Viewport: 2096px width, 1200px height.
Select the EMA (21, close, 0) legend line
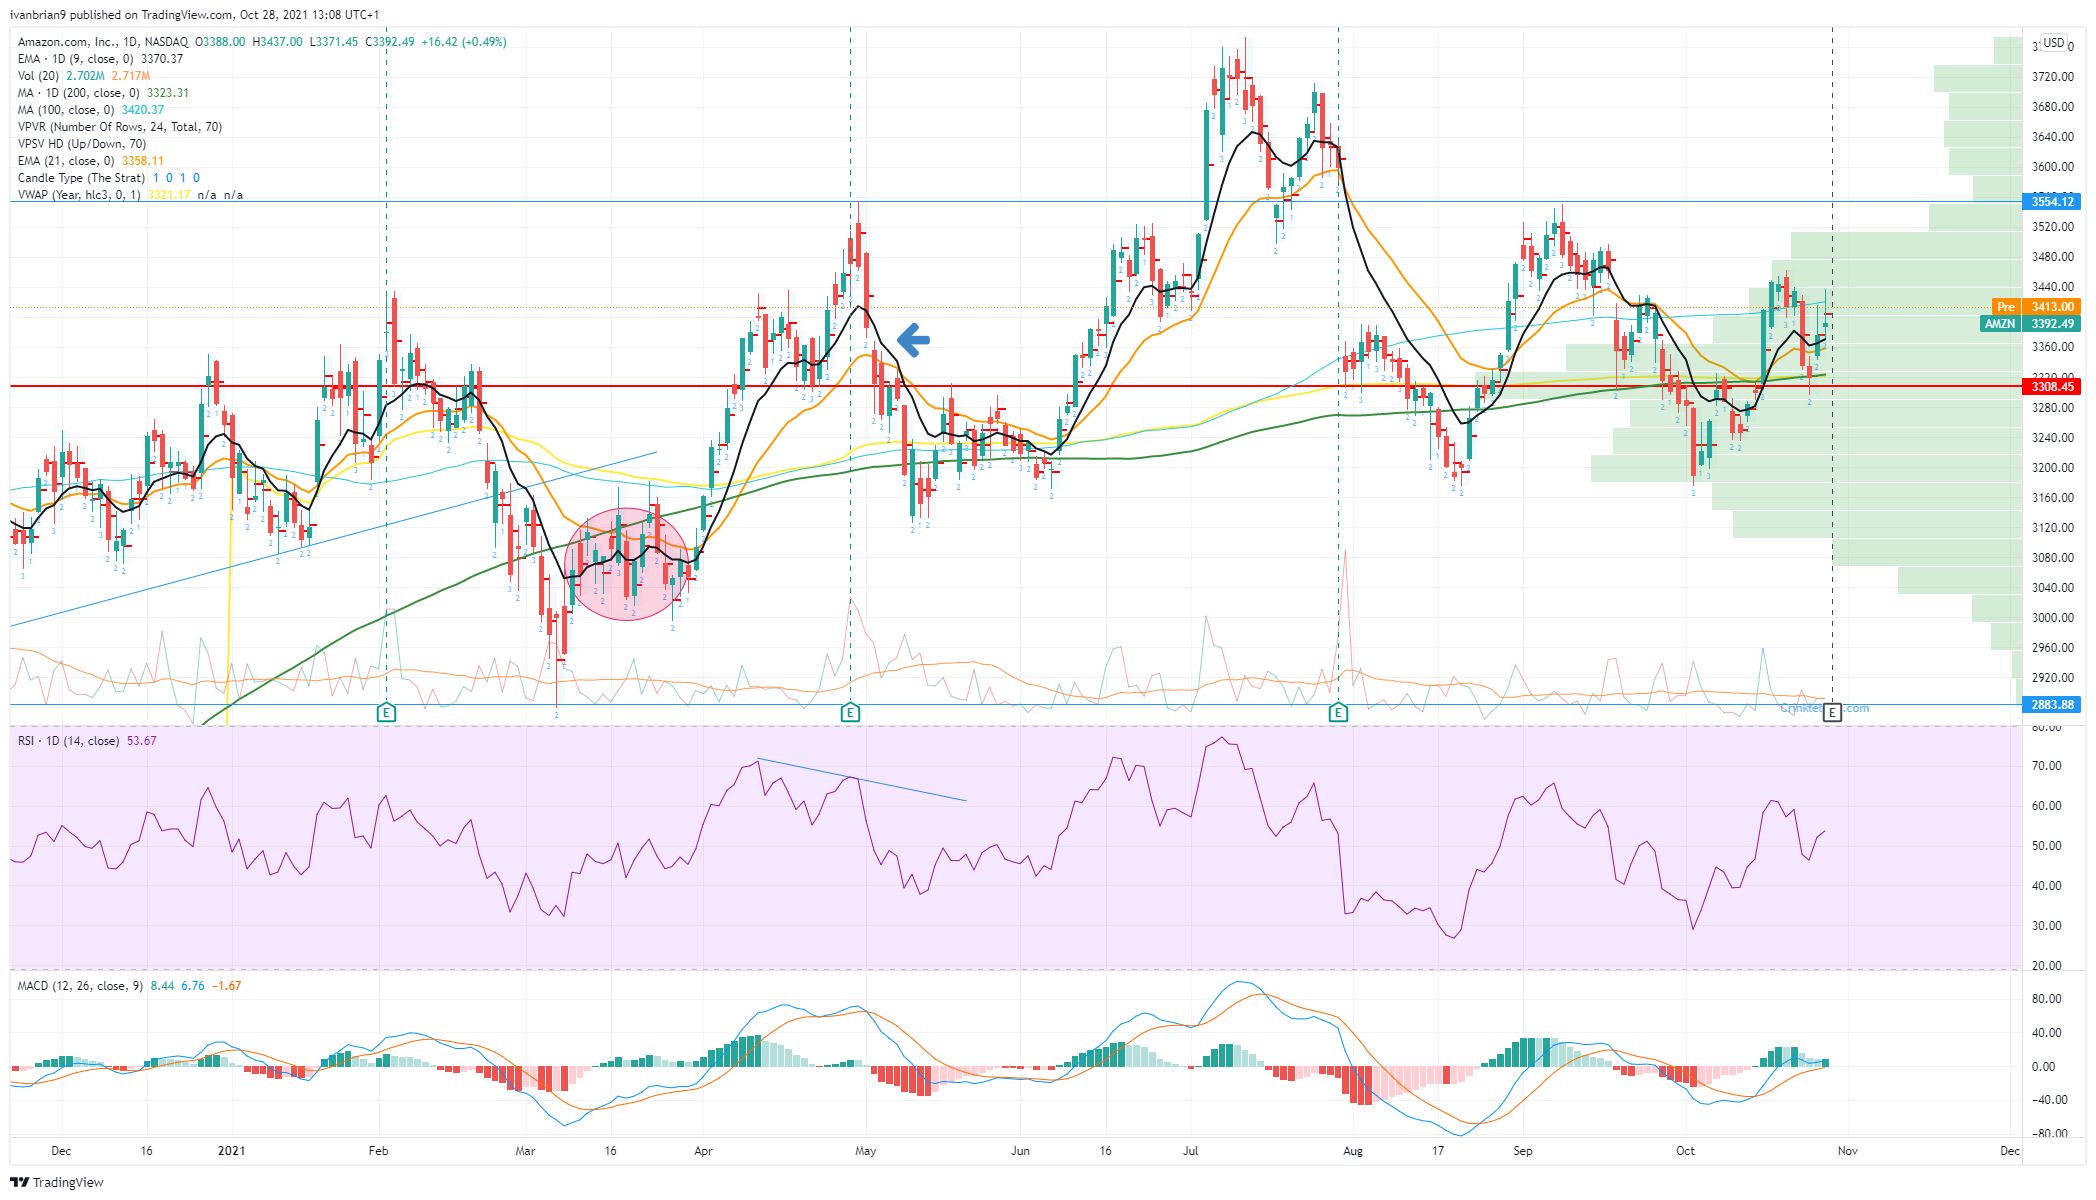(90, 161)
